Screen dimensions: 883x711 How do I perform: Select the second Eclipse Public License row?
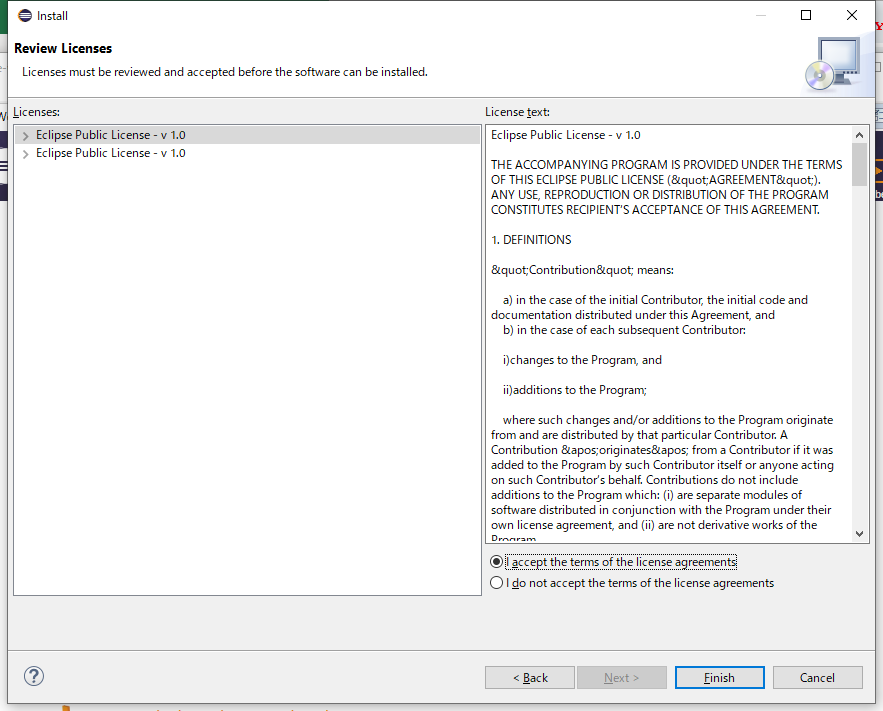[110, 153]
